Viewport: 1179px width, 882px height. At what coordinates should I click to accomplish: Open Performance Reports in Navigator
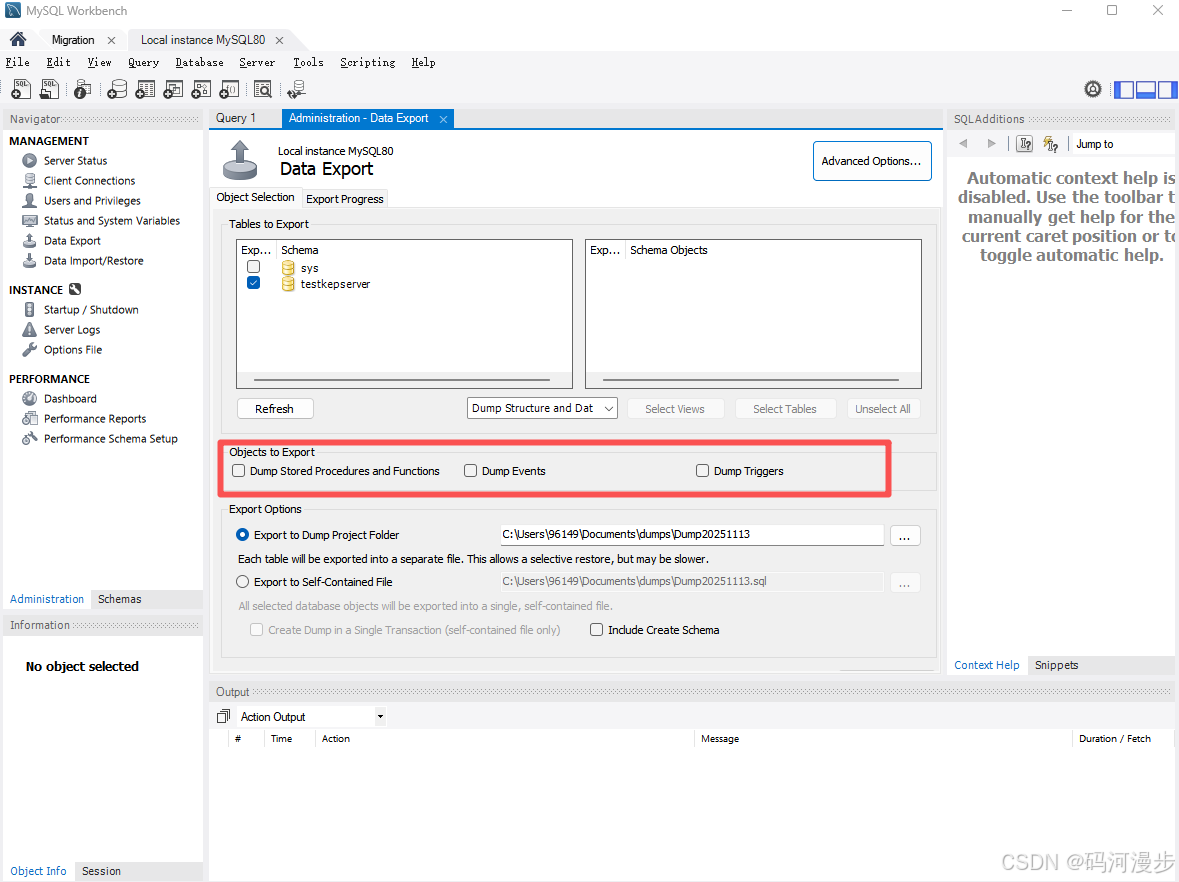coord(95,419)
